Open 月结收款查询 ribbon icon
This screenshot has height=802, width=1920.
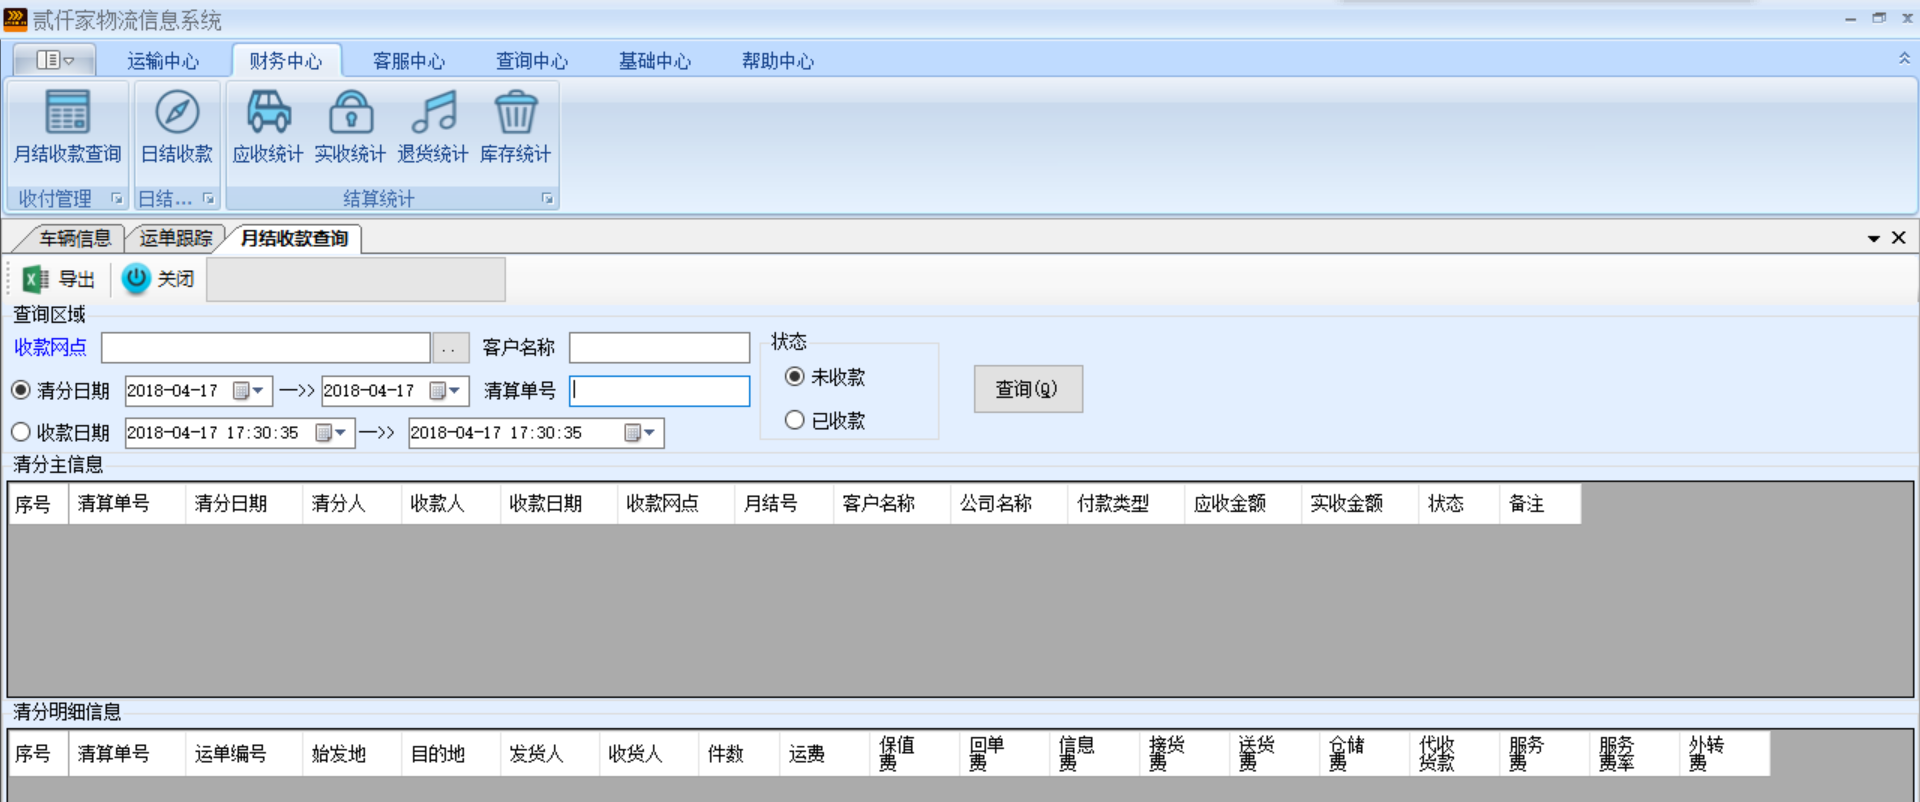[x=67, y=113]
